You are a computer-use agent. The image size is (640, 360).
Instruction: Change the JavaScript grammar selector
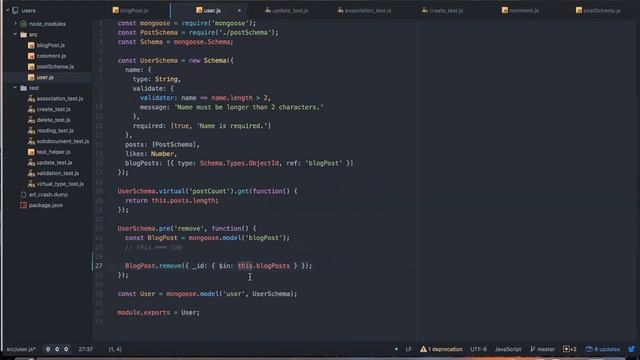(508, 349)
